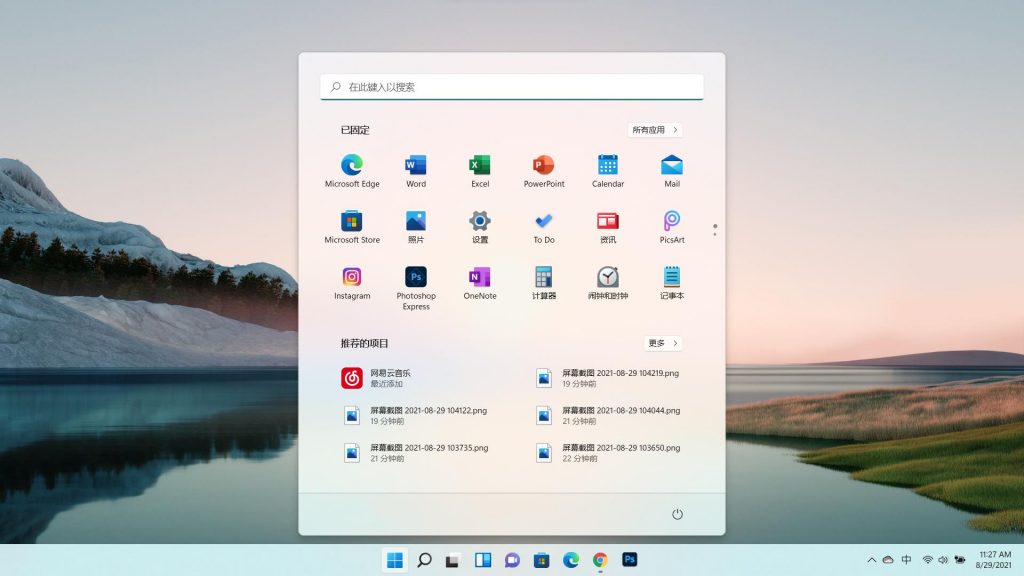Go to next pinned apps page dot
The width and height of the screenshot is (1024, 576).
tap(715, 234)
